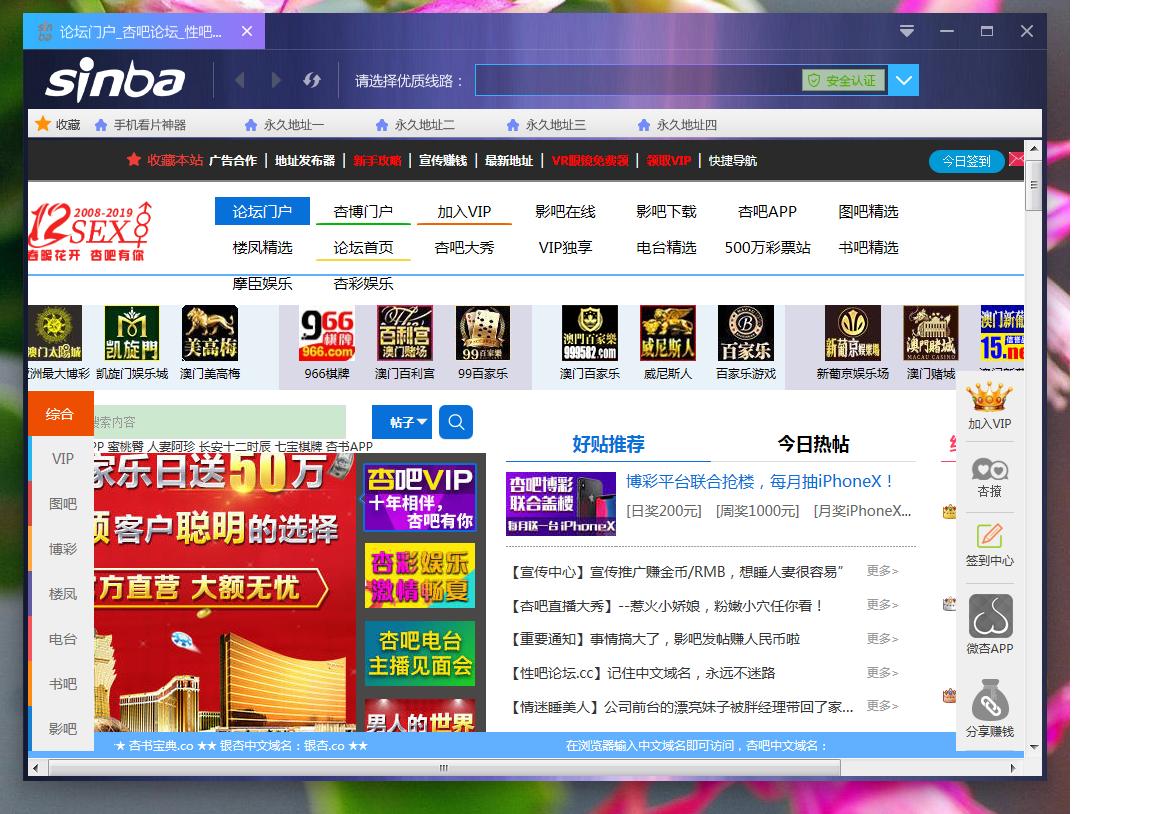Close the banner with red X icon

pos(1017,159)
